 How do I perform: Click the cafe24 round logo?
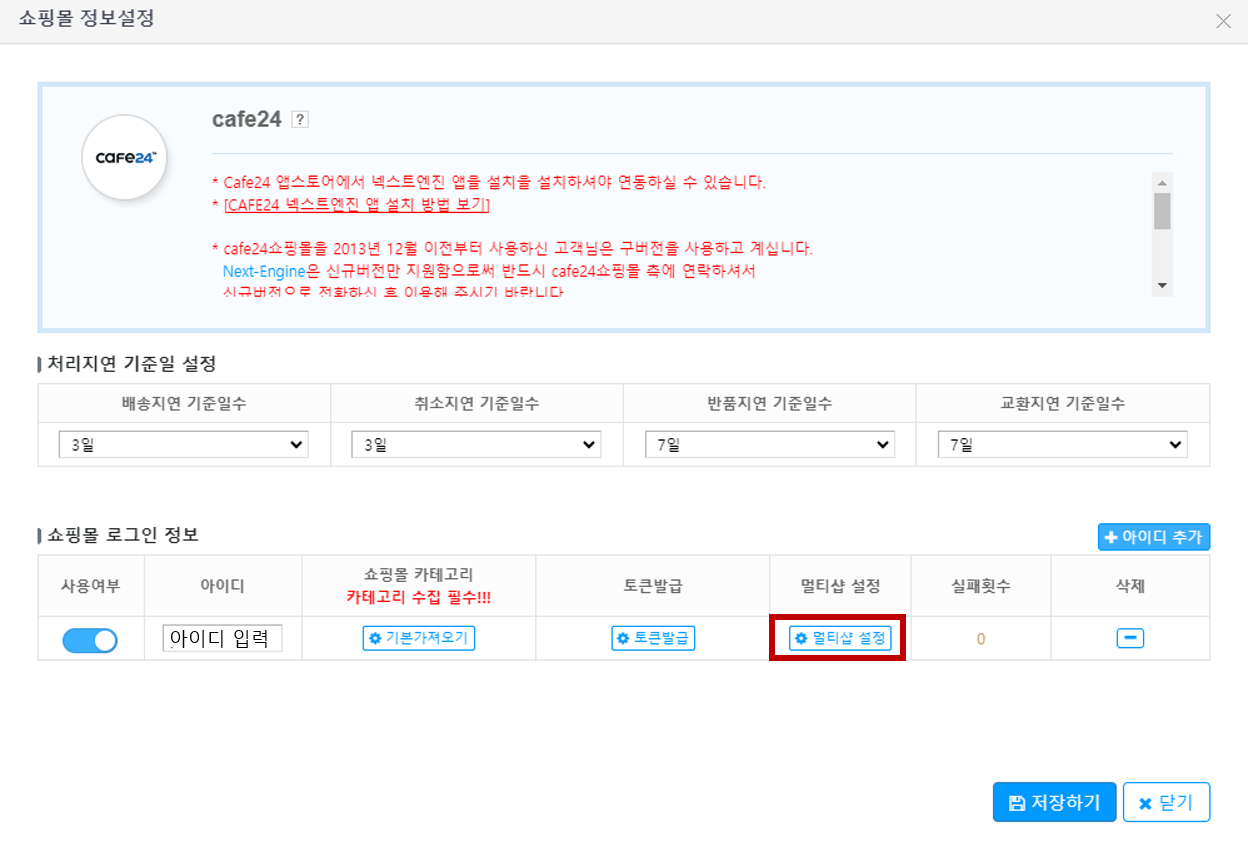124,158
